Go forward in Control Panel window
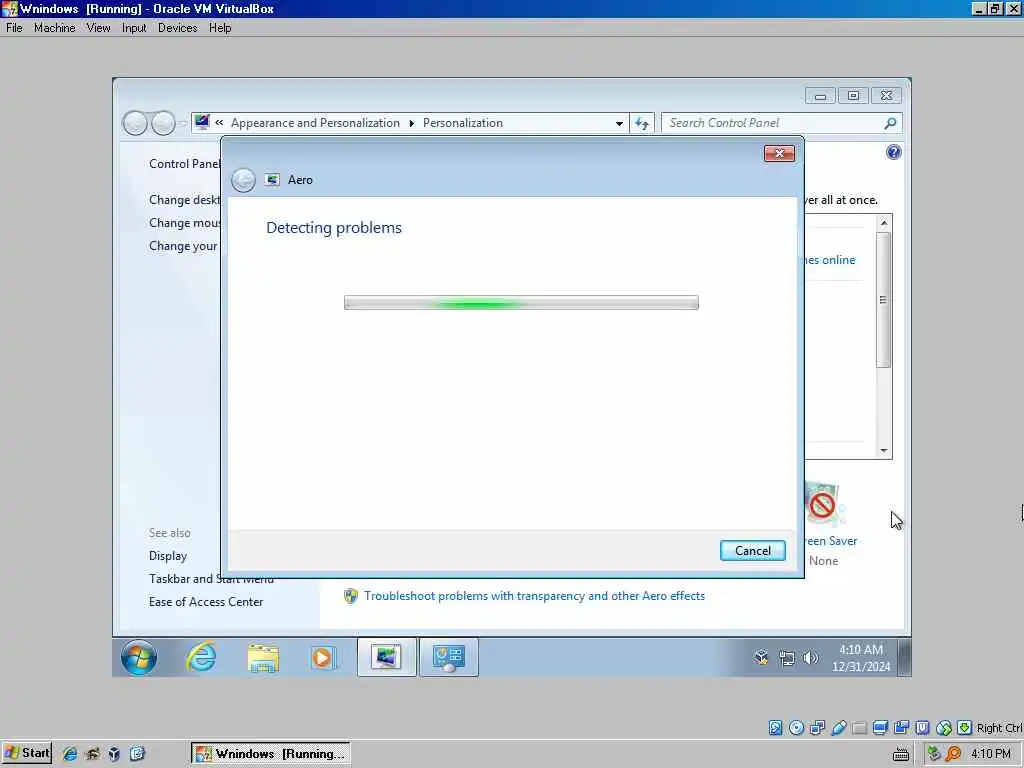This screenshot has width=1024, height=768. pyautogui.click(x=163, y=123)
